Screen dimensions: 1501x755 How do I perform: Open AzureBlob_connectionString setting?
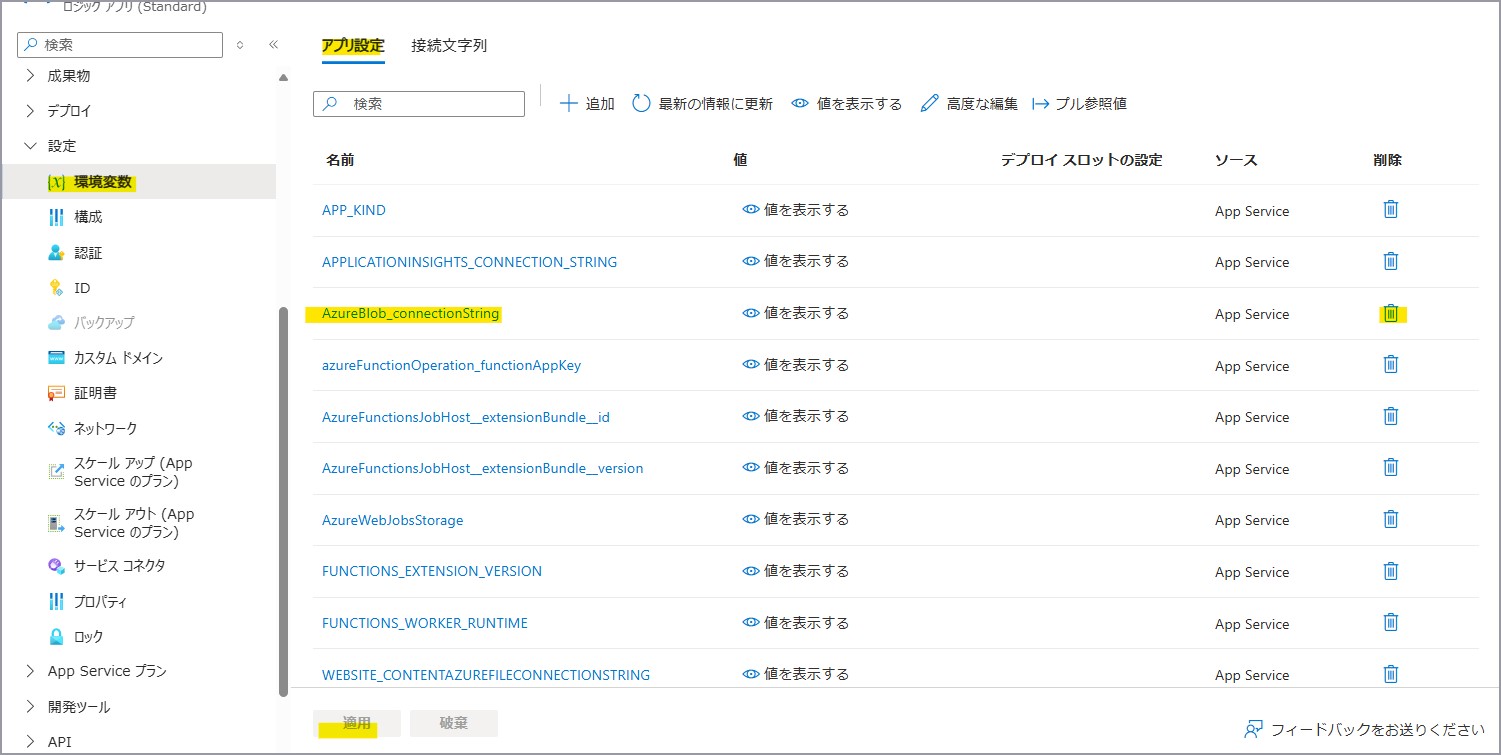pyautogui.click(x=410, y=314)
